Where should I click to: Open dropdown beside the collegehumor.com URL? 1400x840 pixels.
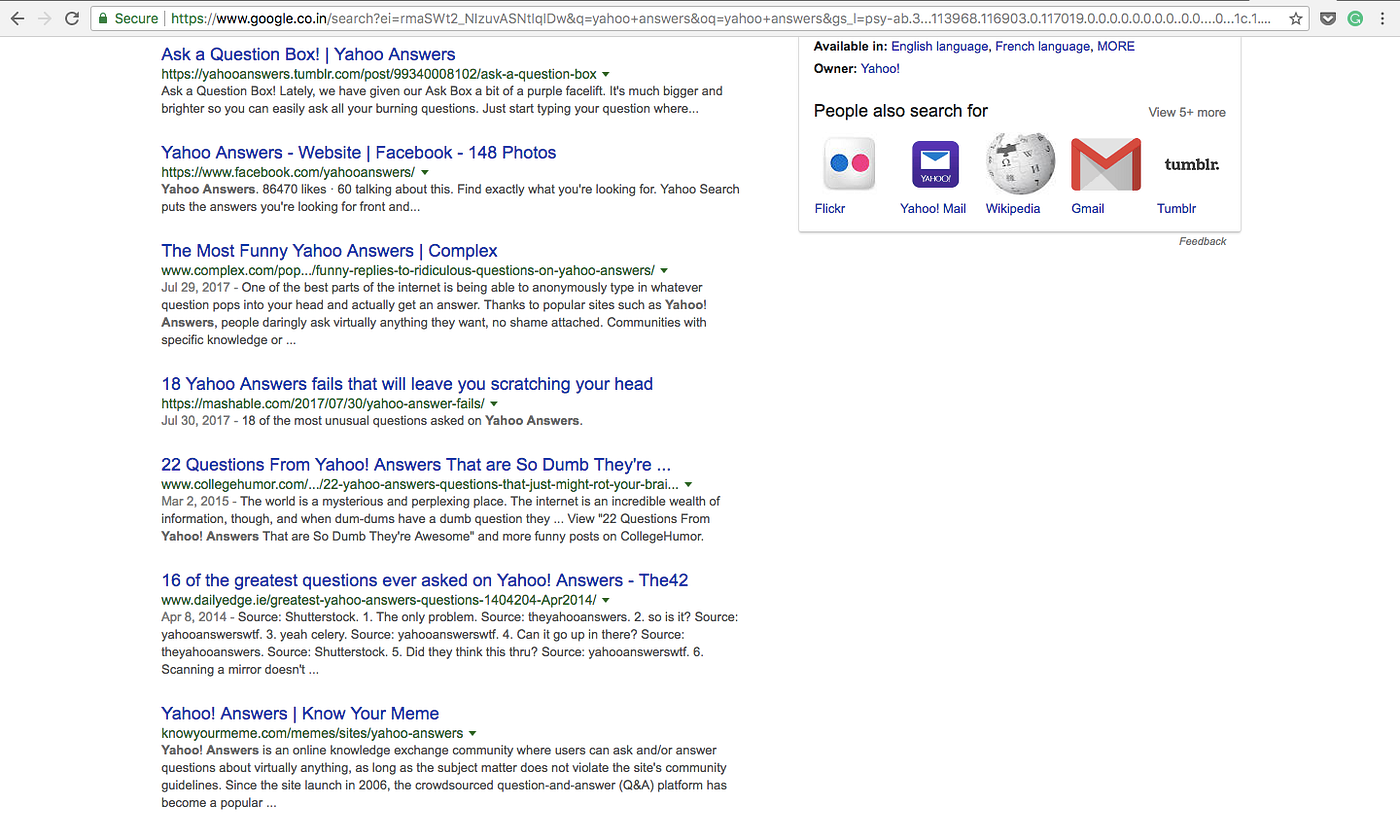coord(688,485)
